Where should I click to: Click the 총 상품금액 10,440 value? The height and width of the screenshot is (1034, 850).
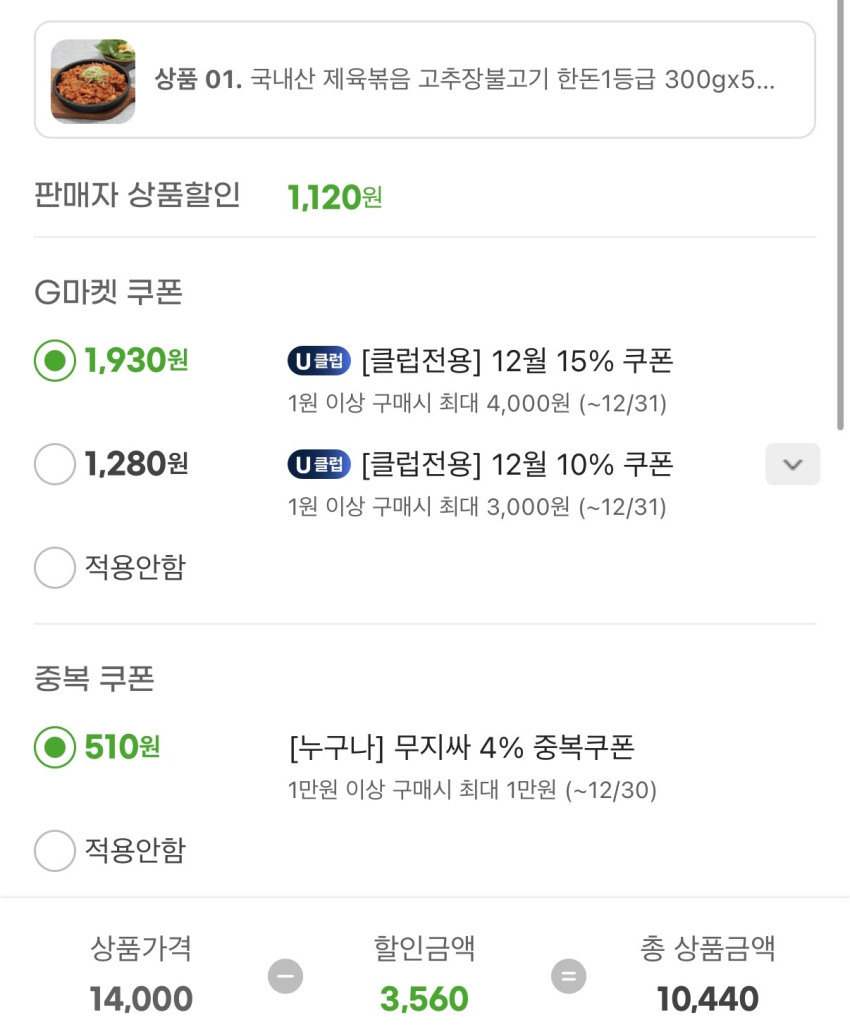707,998
